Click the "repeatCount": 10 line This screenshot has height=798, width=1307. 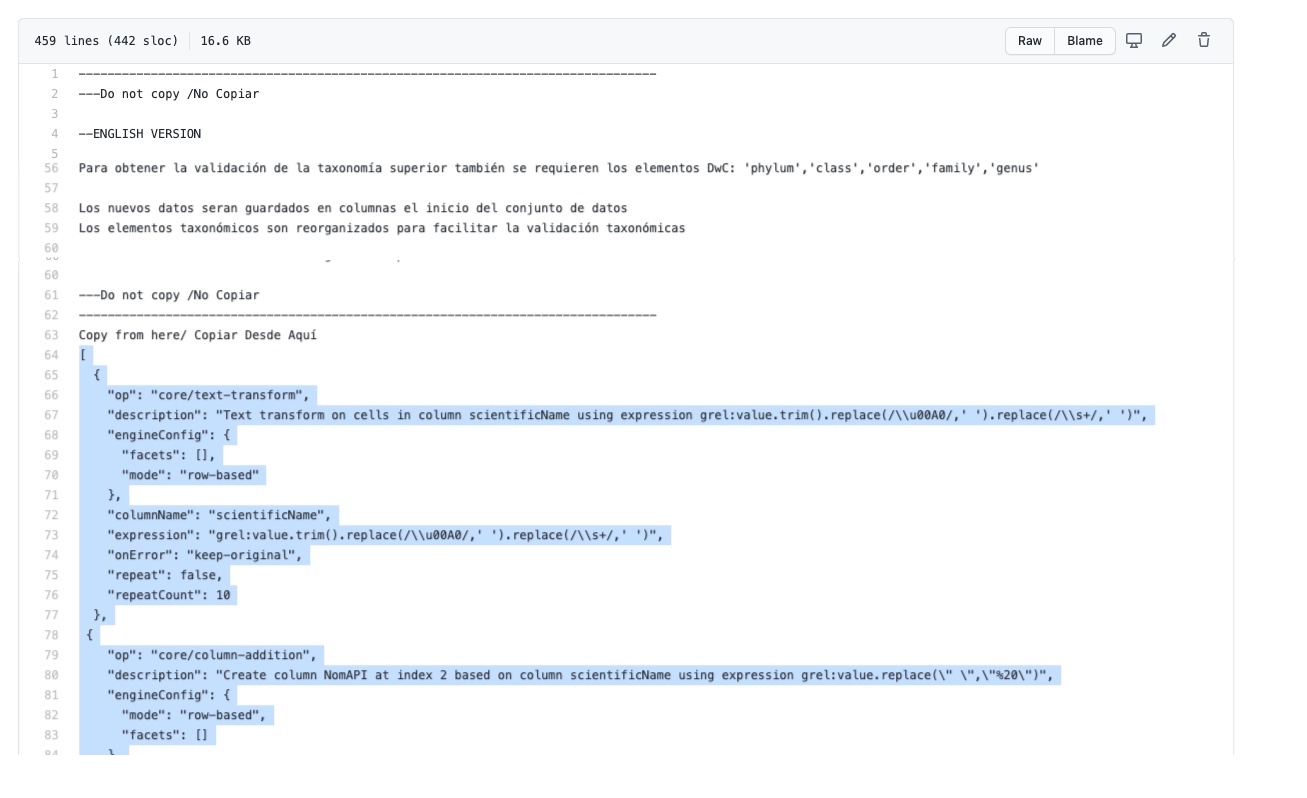coord(169,595)
